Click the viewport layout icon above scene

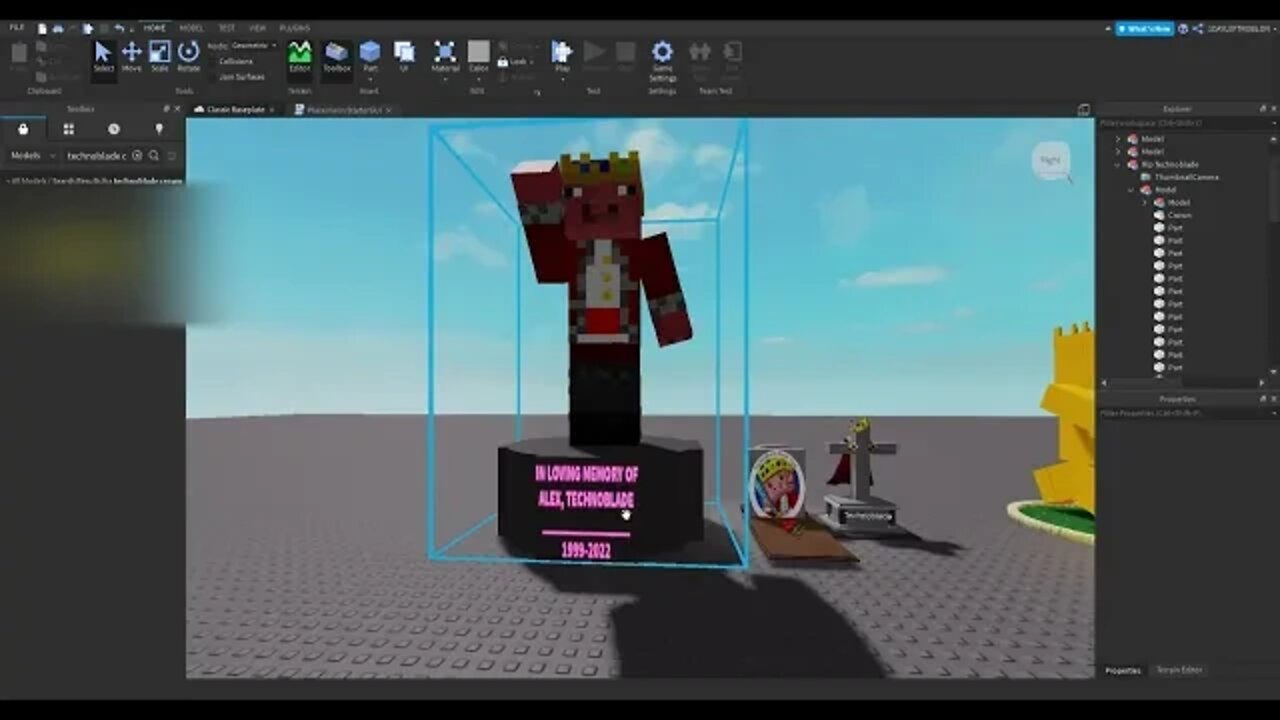[x=1083, y=109]
